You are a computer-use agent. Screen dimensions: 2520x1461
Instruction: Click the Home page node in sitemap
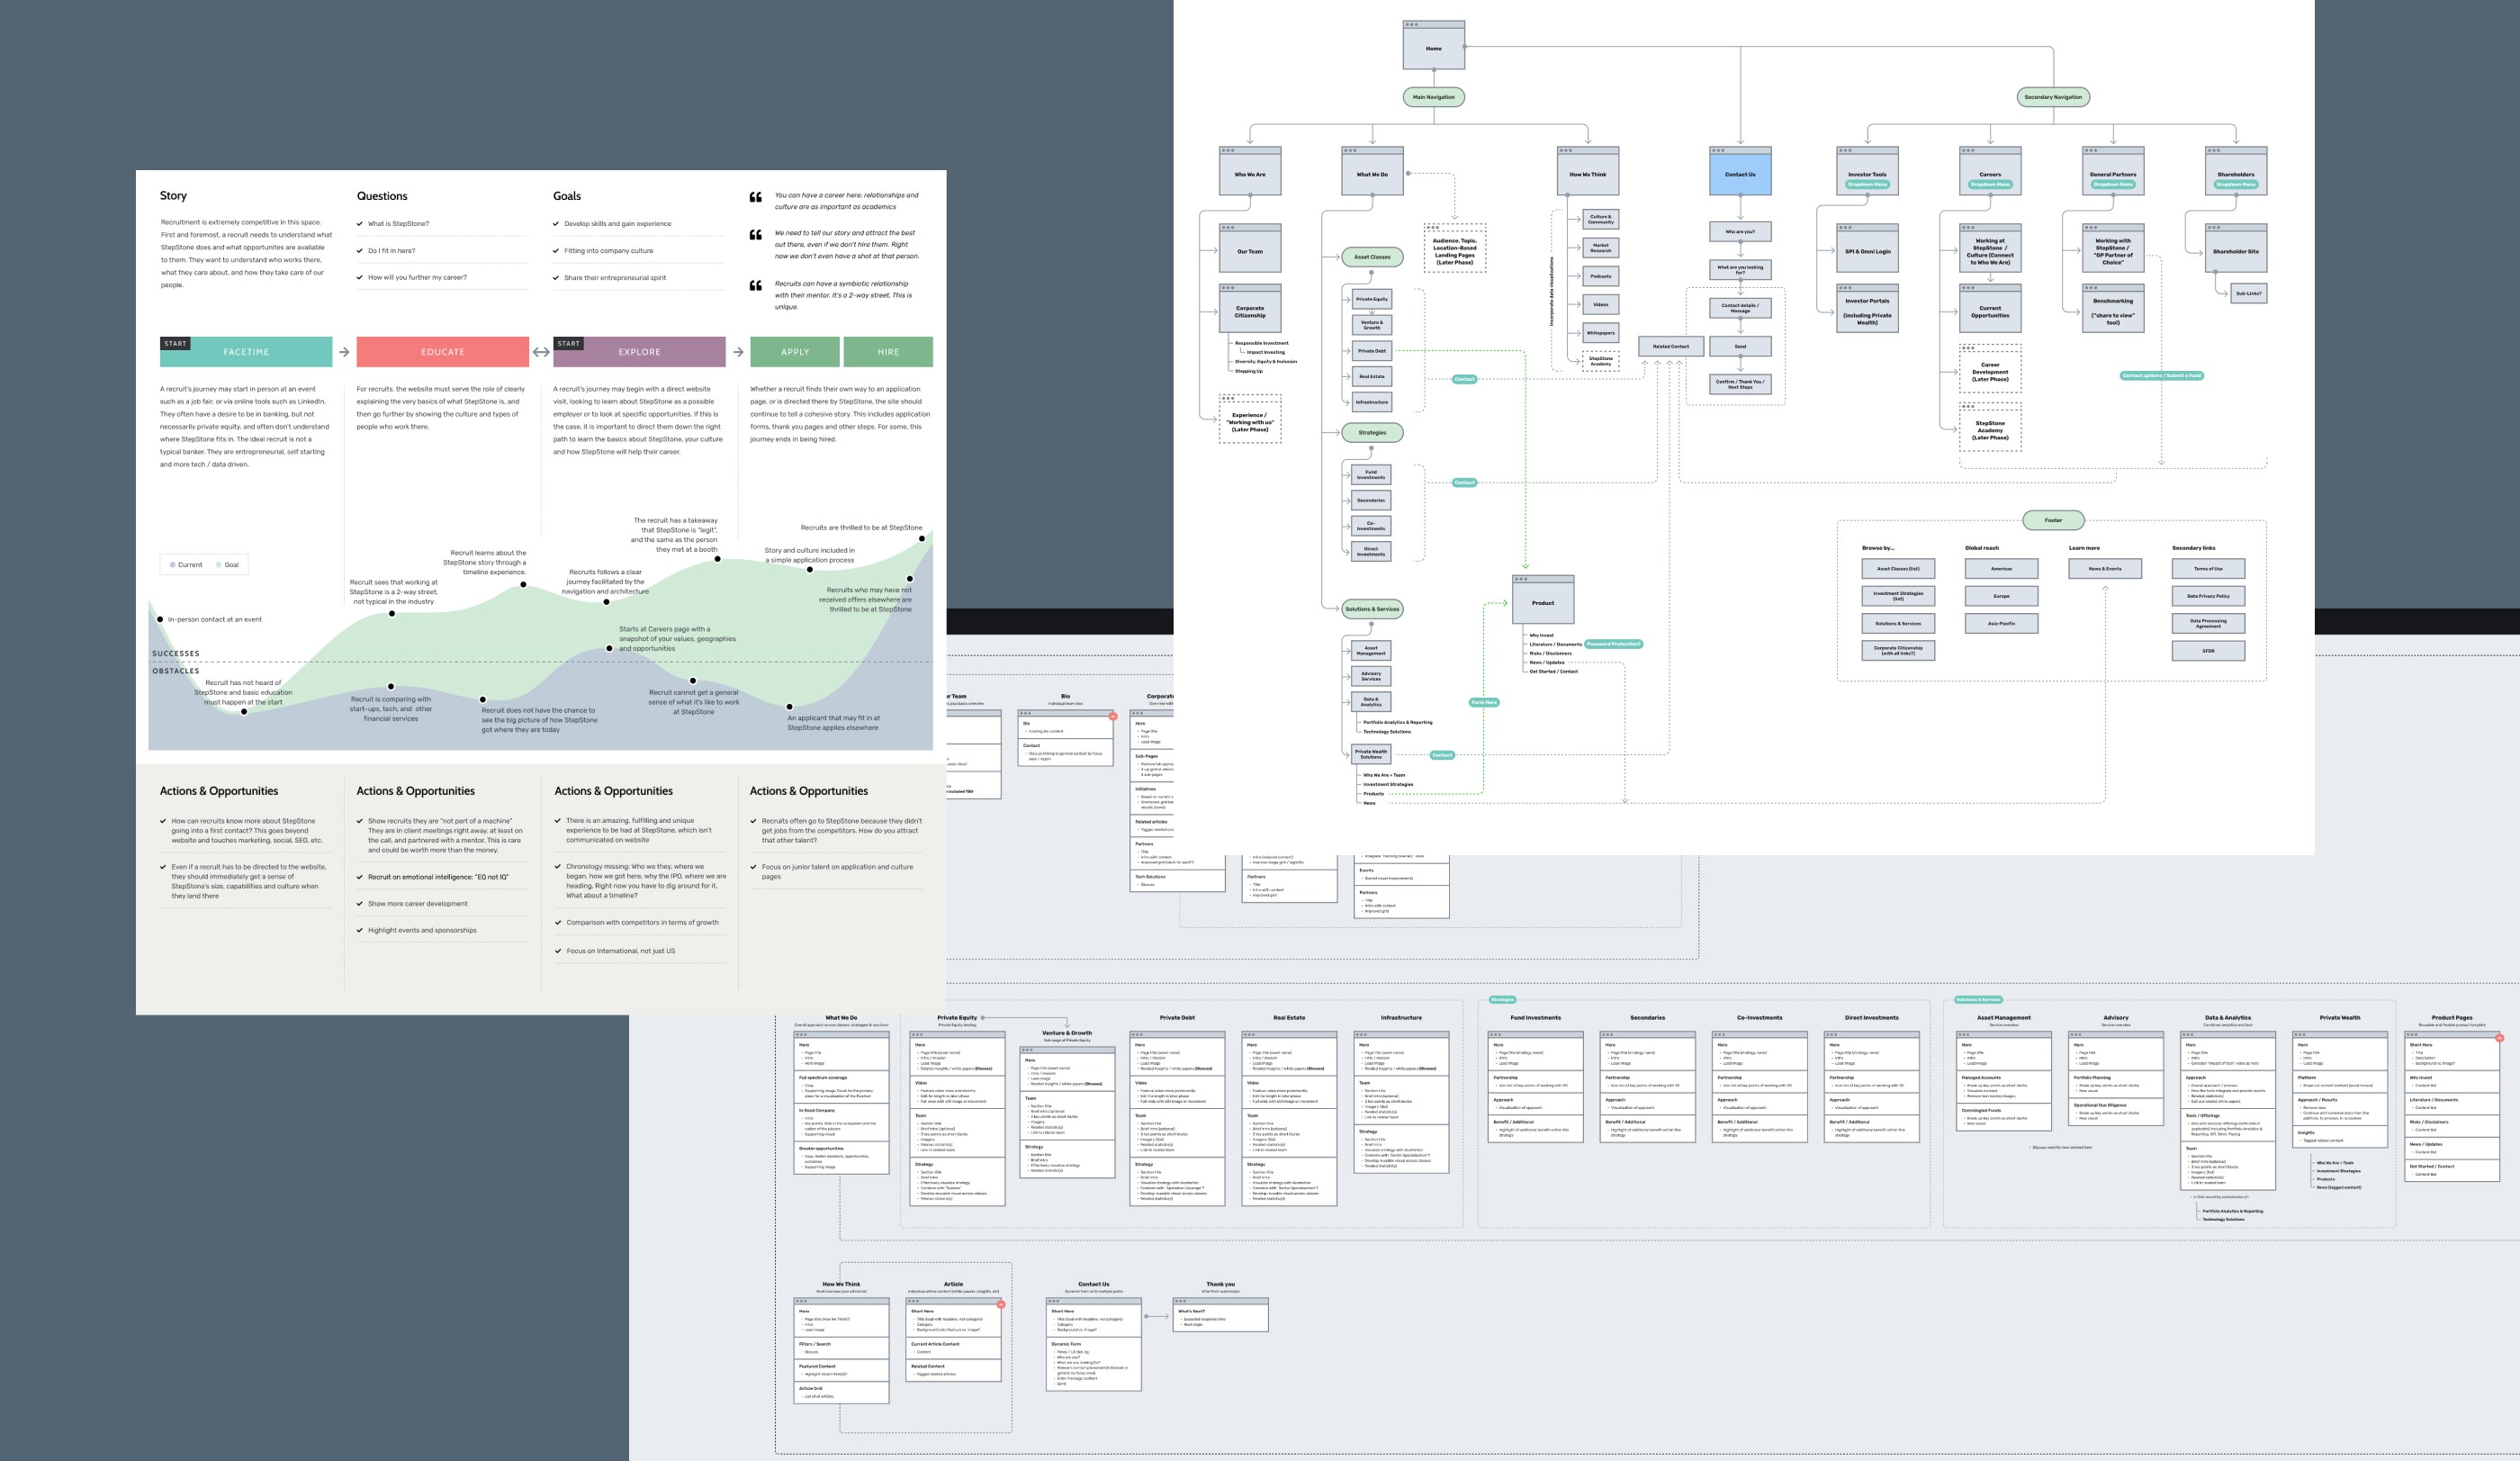(1433, 46)
